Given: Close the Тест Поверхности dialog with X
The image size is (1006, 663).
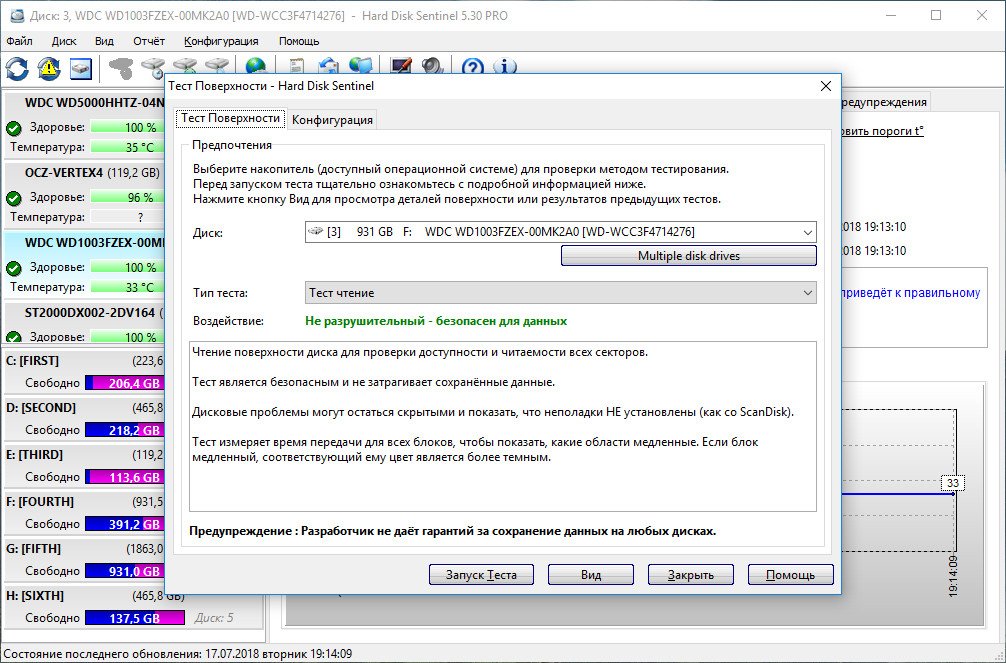Looking at the screenshot, I should click(826, 86).
